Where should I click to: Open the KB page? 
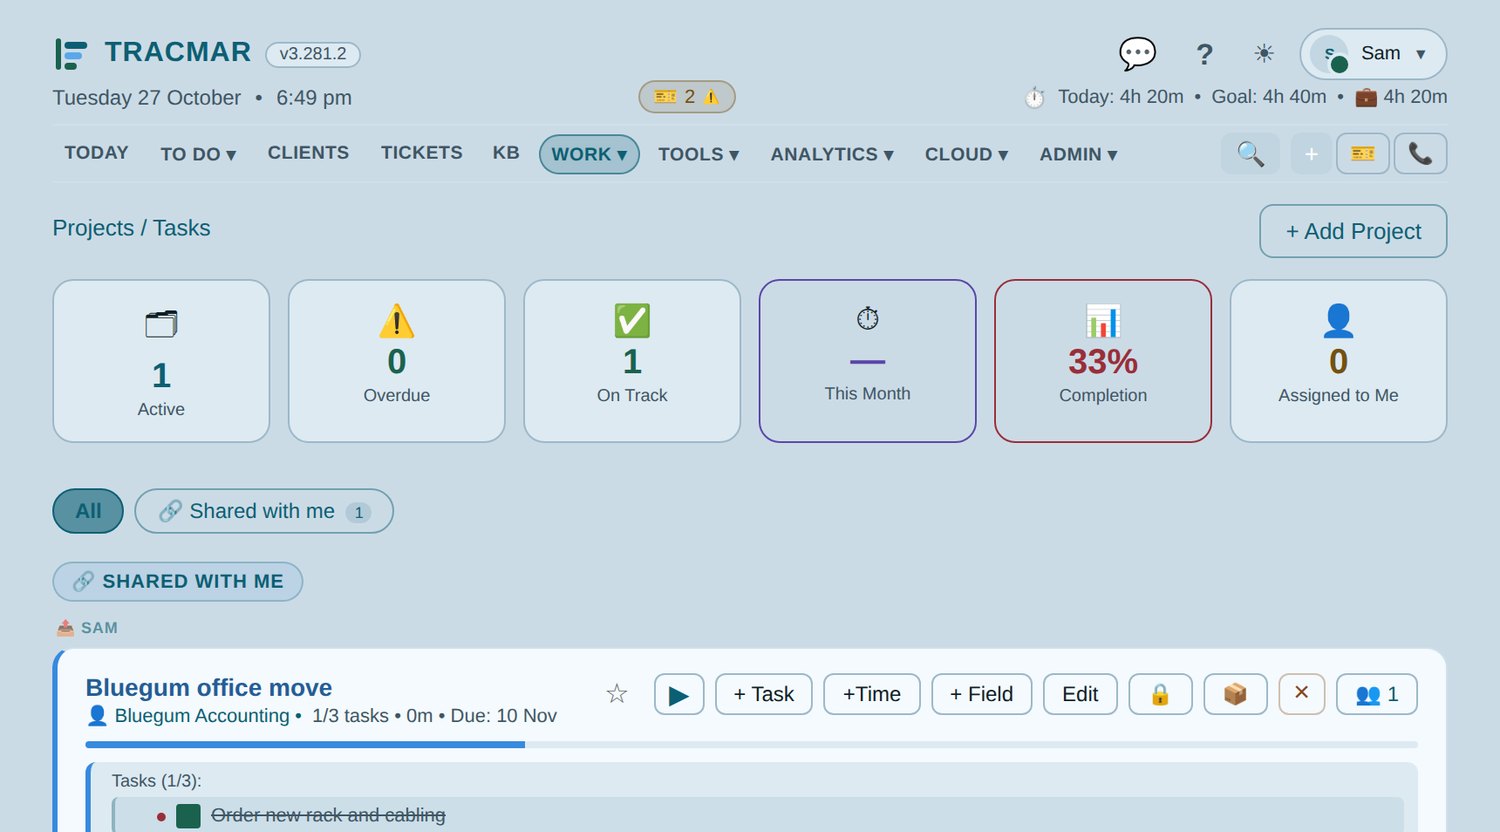coord(506,153)
